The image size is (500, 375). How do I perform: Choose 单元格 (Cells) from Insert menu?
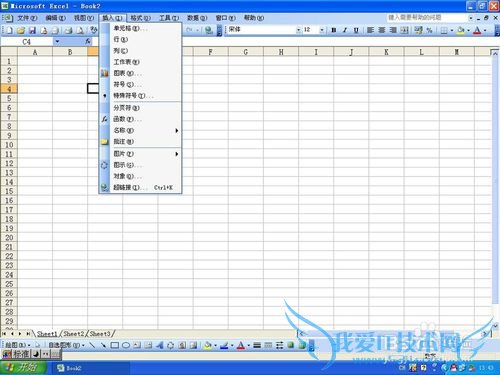pos(140,28)
